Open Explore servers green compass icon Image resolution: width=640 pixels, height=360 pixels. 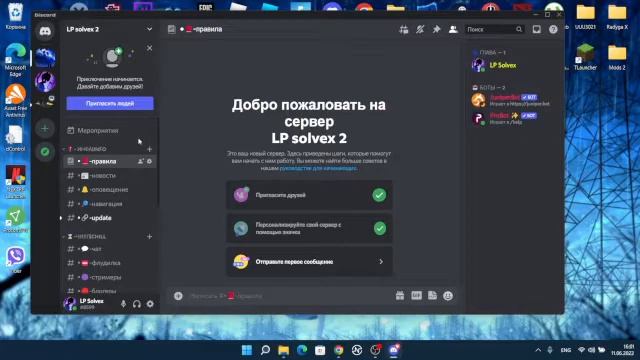pos(45,152)
